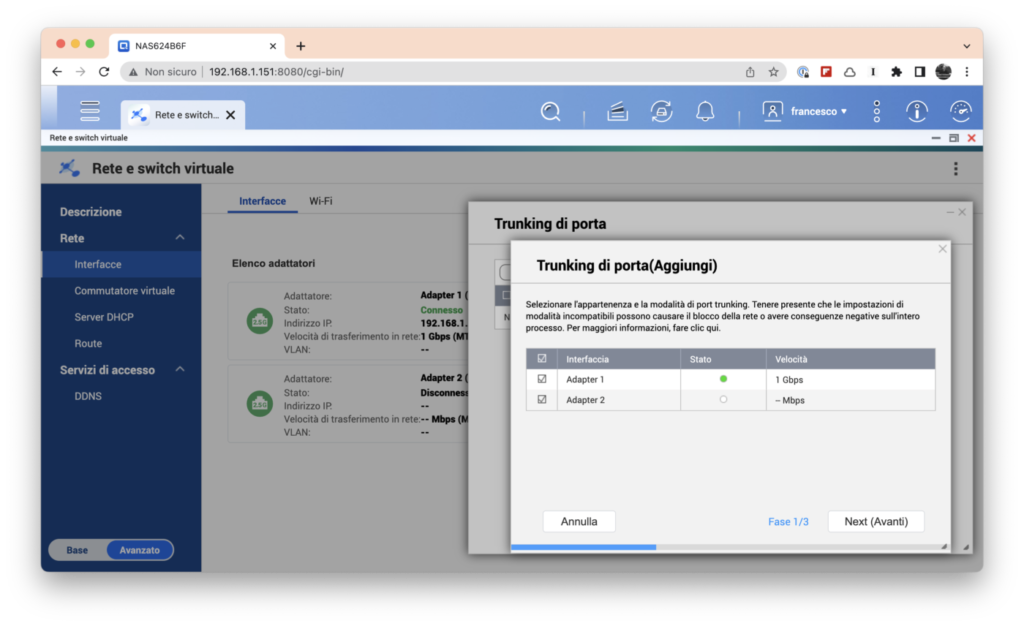The width and height of the screenshot is (1024, 626).
Task: Toggle the browser side panel icon
Action: pyautogui.click(x=920, y=72)
